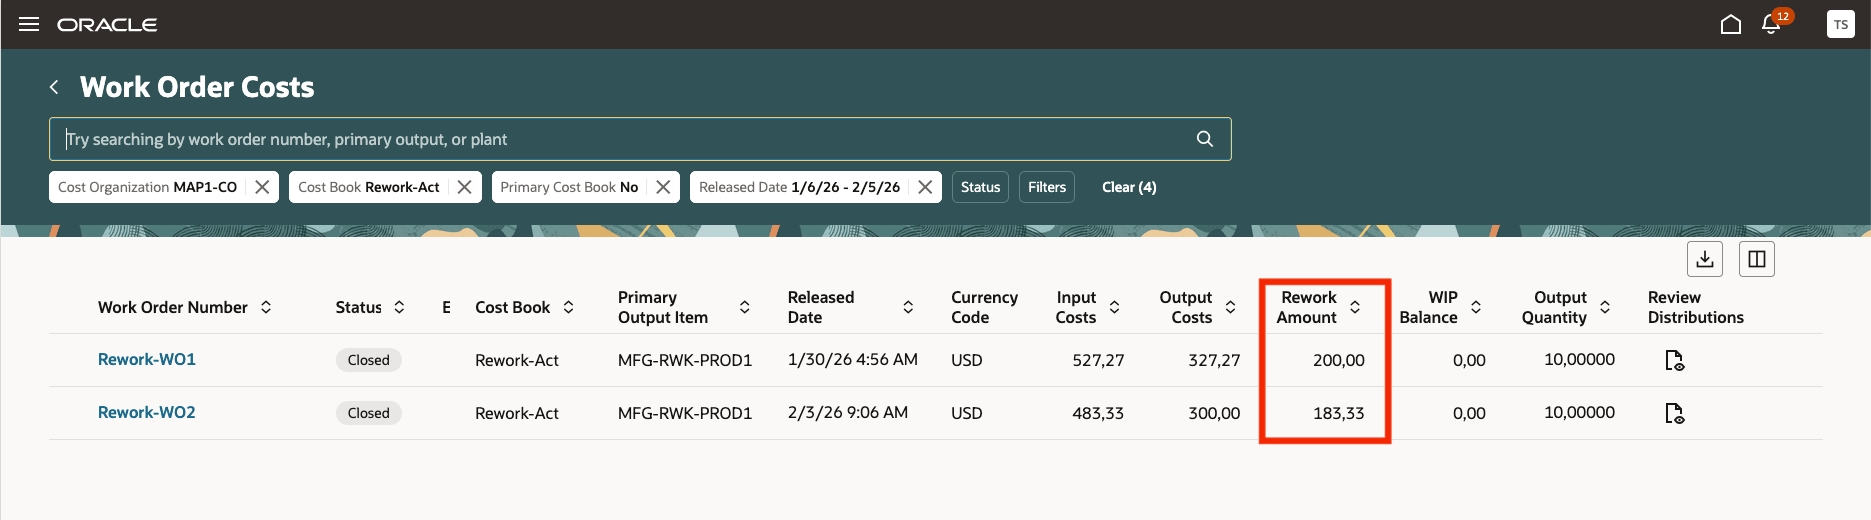
Task: Open the Filters panel
Action: pyautogui.click(x=1047, y=187)
